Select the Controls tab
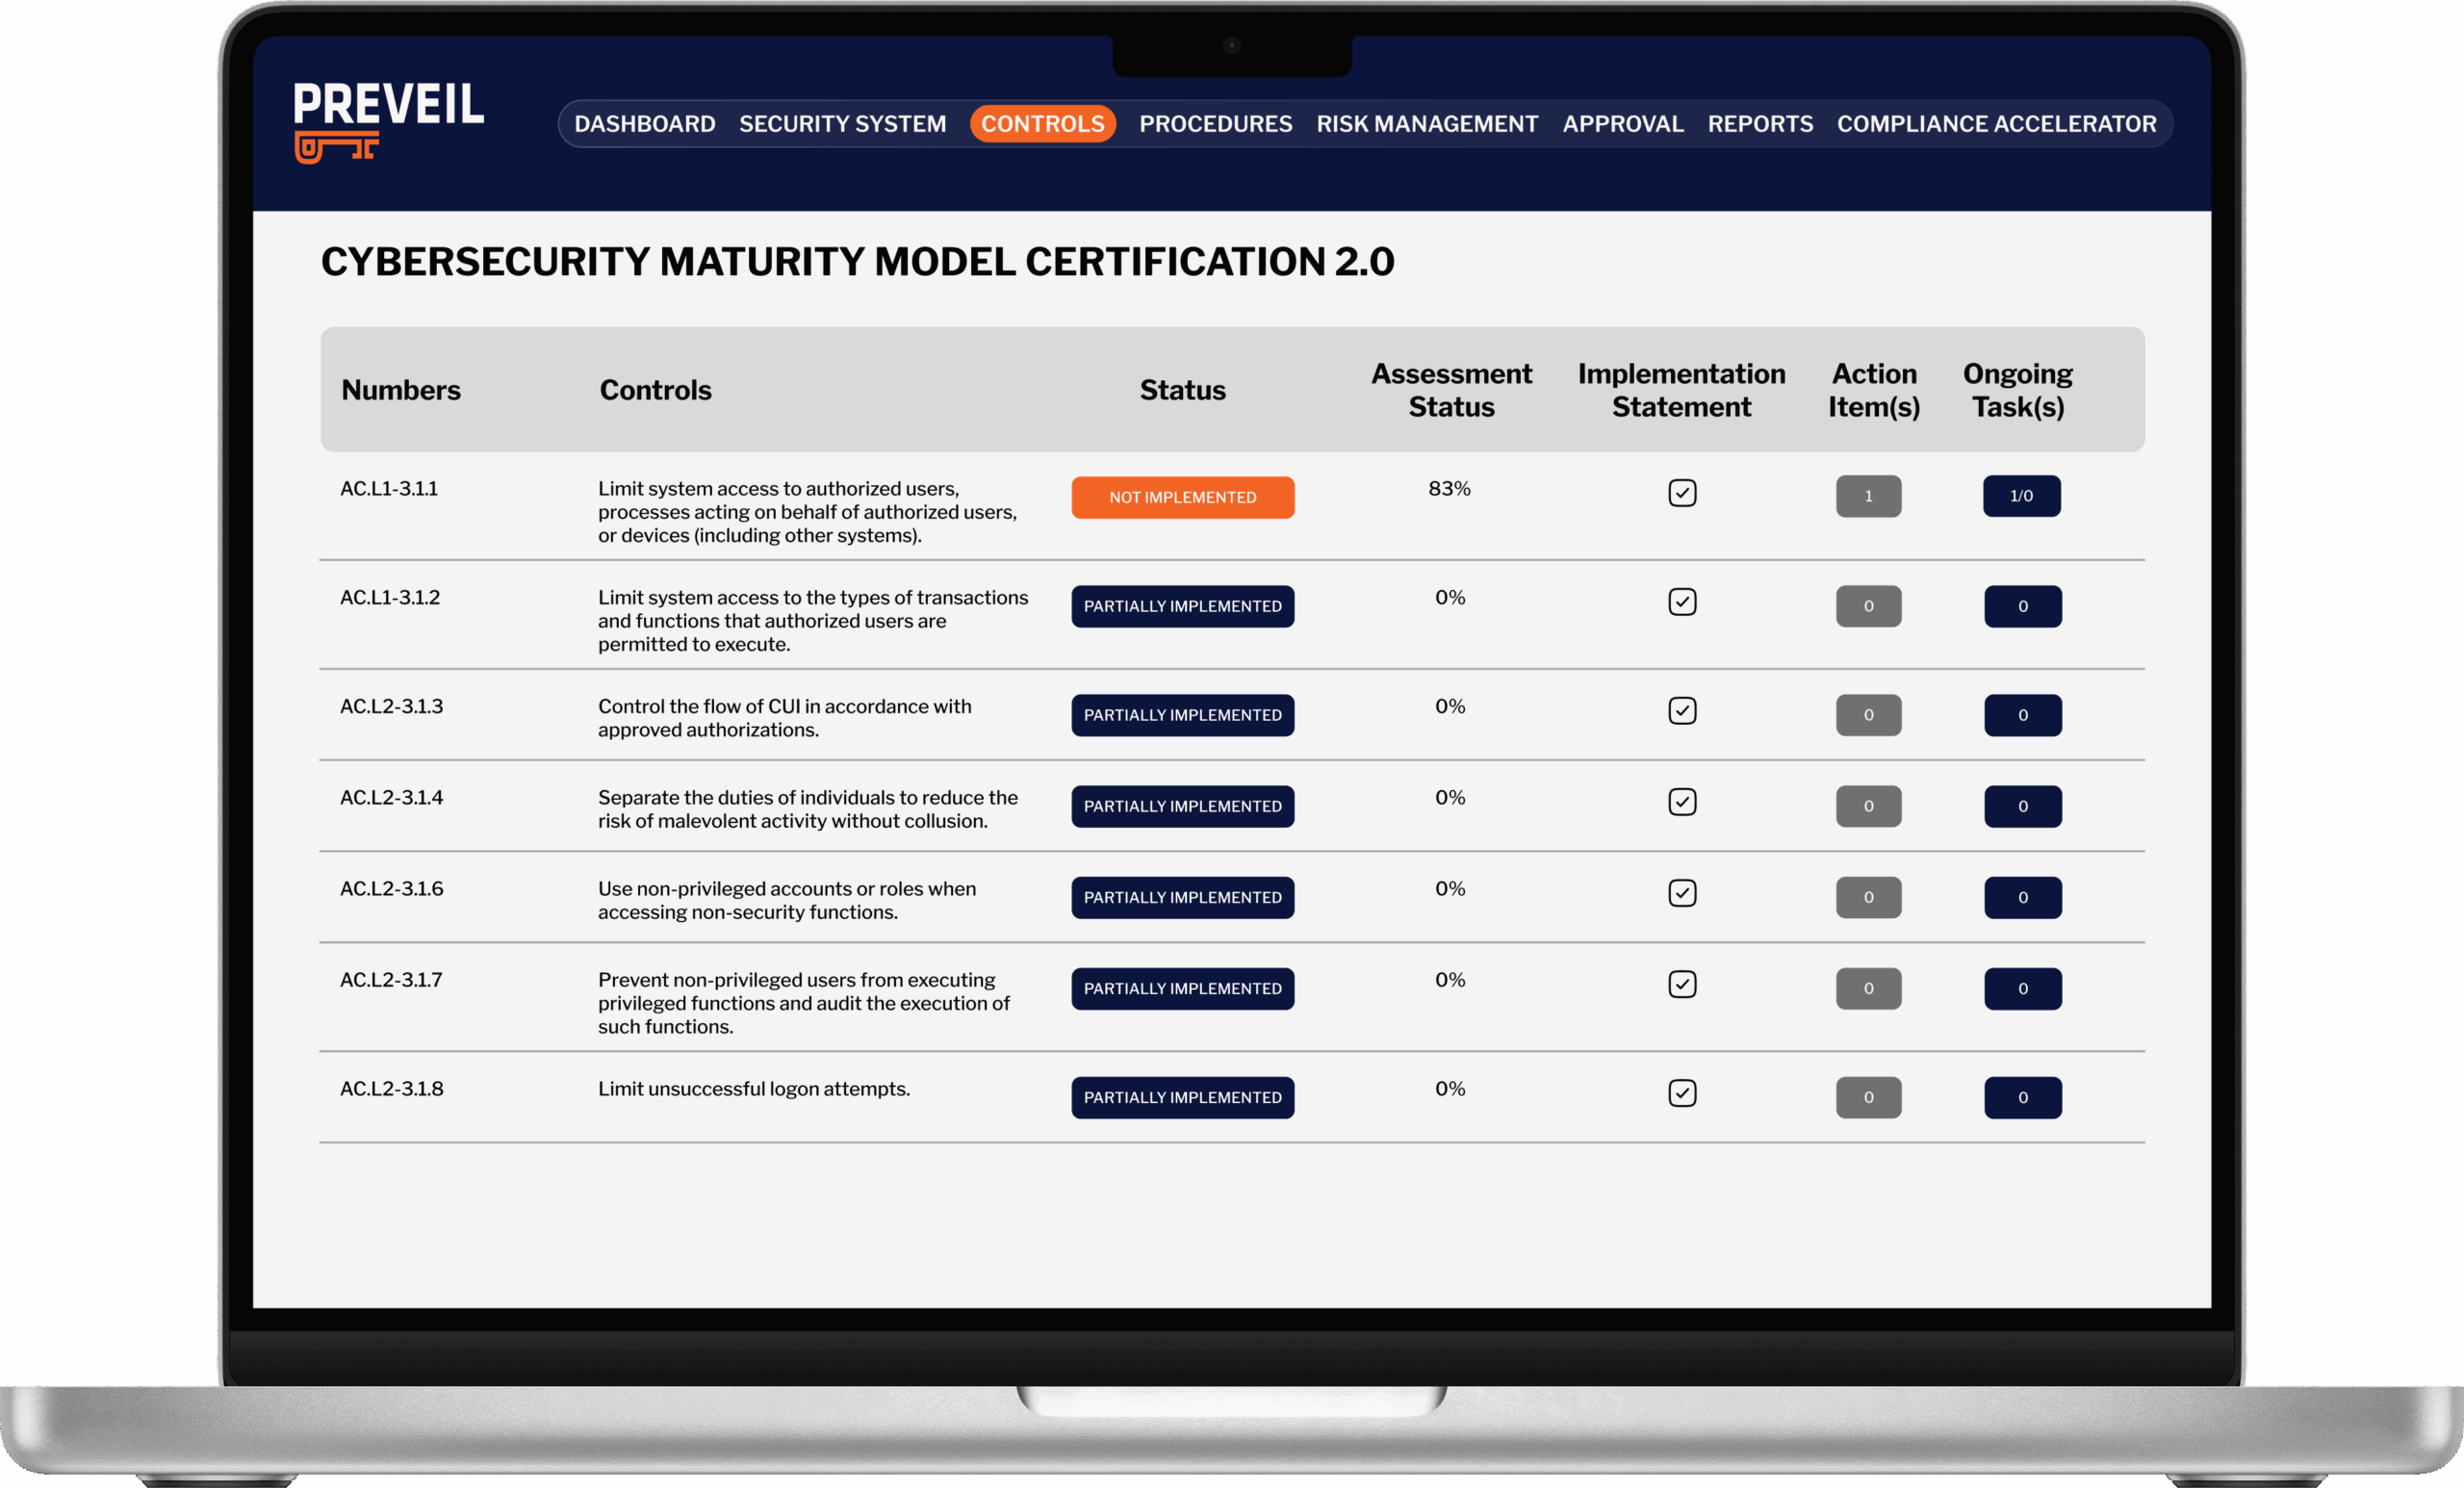2464x1488 pixels. (1042, 124)
